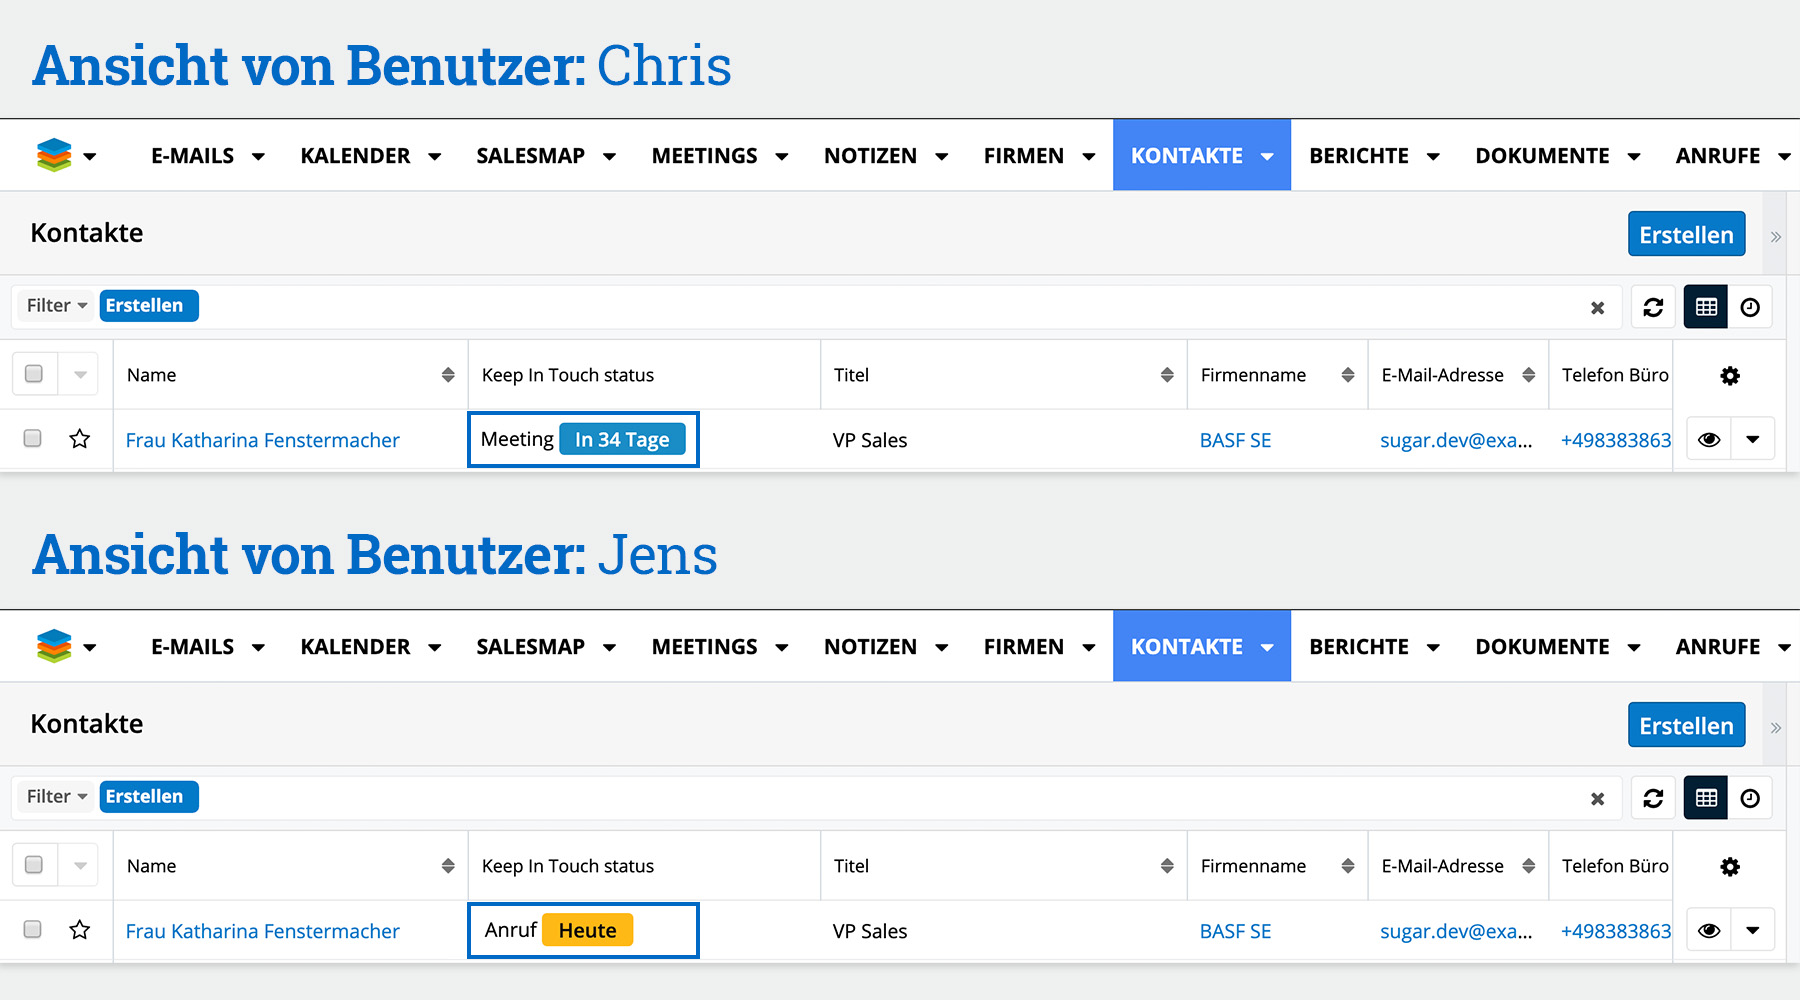Star Katharina Fenstermacher as favorite in Chris's view

(80, 439)
